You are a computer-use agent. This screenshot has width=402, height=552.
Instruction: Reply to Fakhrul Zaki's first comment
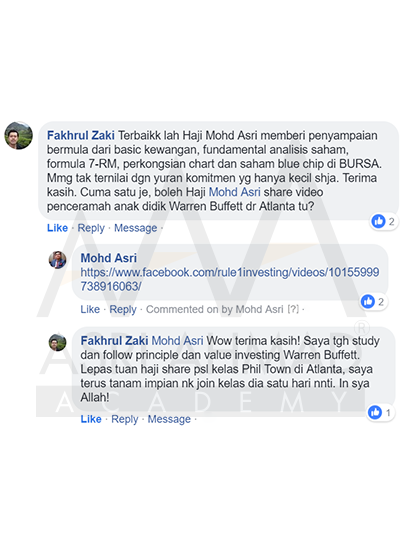(91, 228)
